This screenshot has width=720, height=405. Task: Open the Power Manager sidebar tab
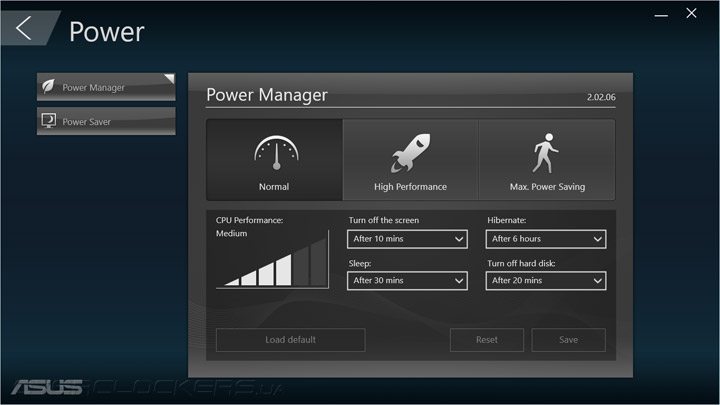(106, 87)
